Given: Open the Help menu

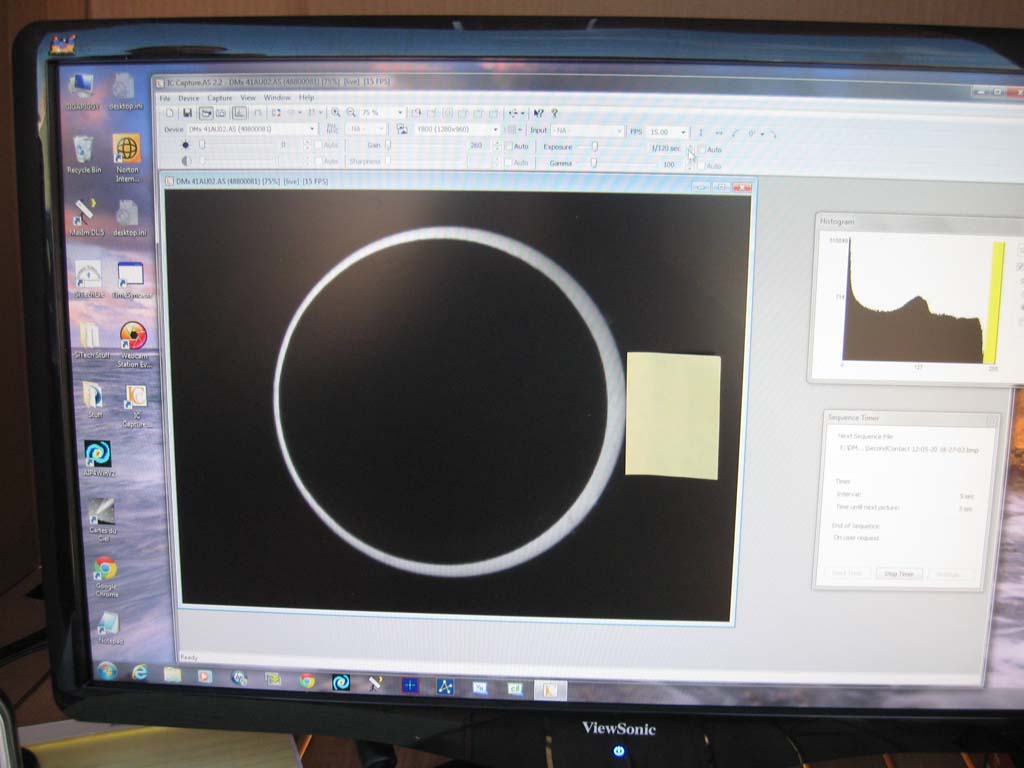Looking at the screenshot, I should 306,98.
